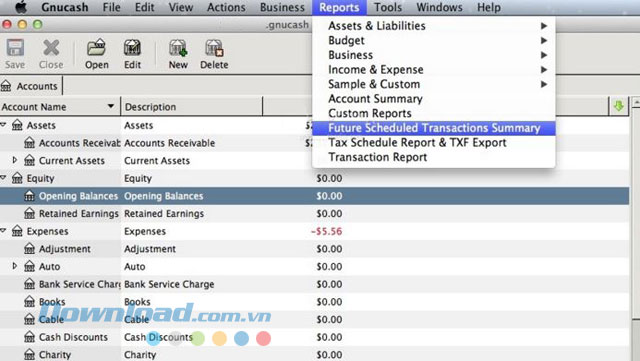Select the Retained Earnings account row
The width and height of the screenshot is (640, 361).
click(x=314, y=214)
